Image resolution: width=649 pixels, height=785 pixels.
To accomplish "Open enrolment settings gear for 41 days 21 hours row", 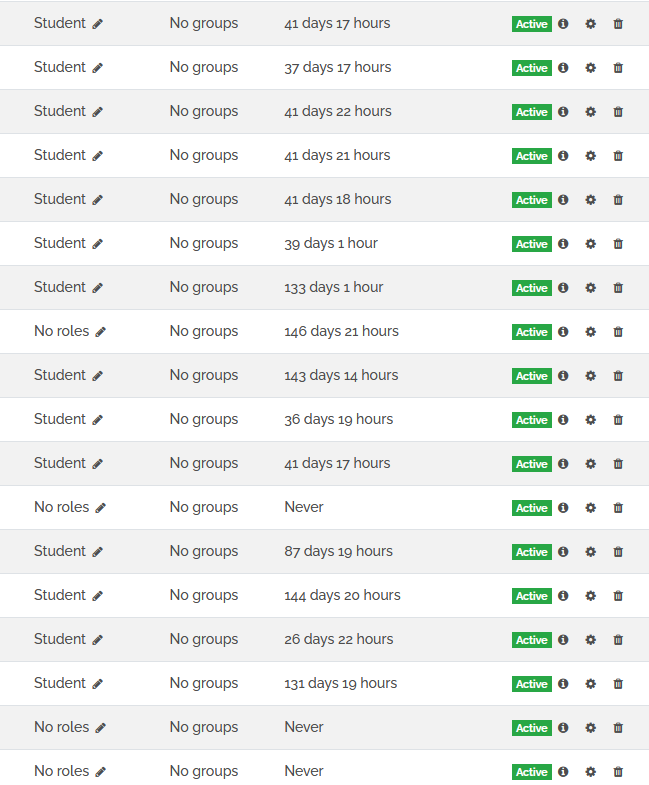I will 591,156.
